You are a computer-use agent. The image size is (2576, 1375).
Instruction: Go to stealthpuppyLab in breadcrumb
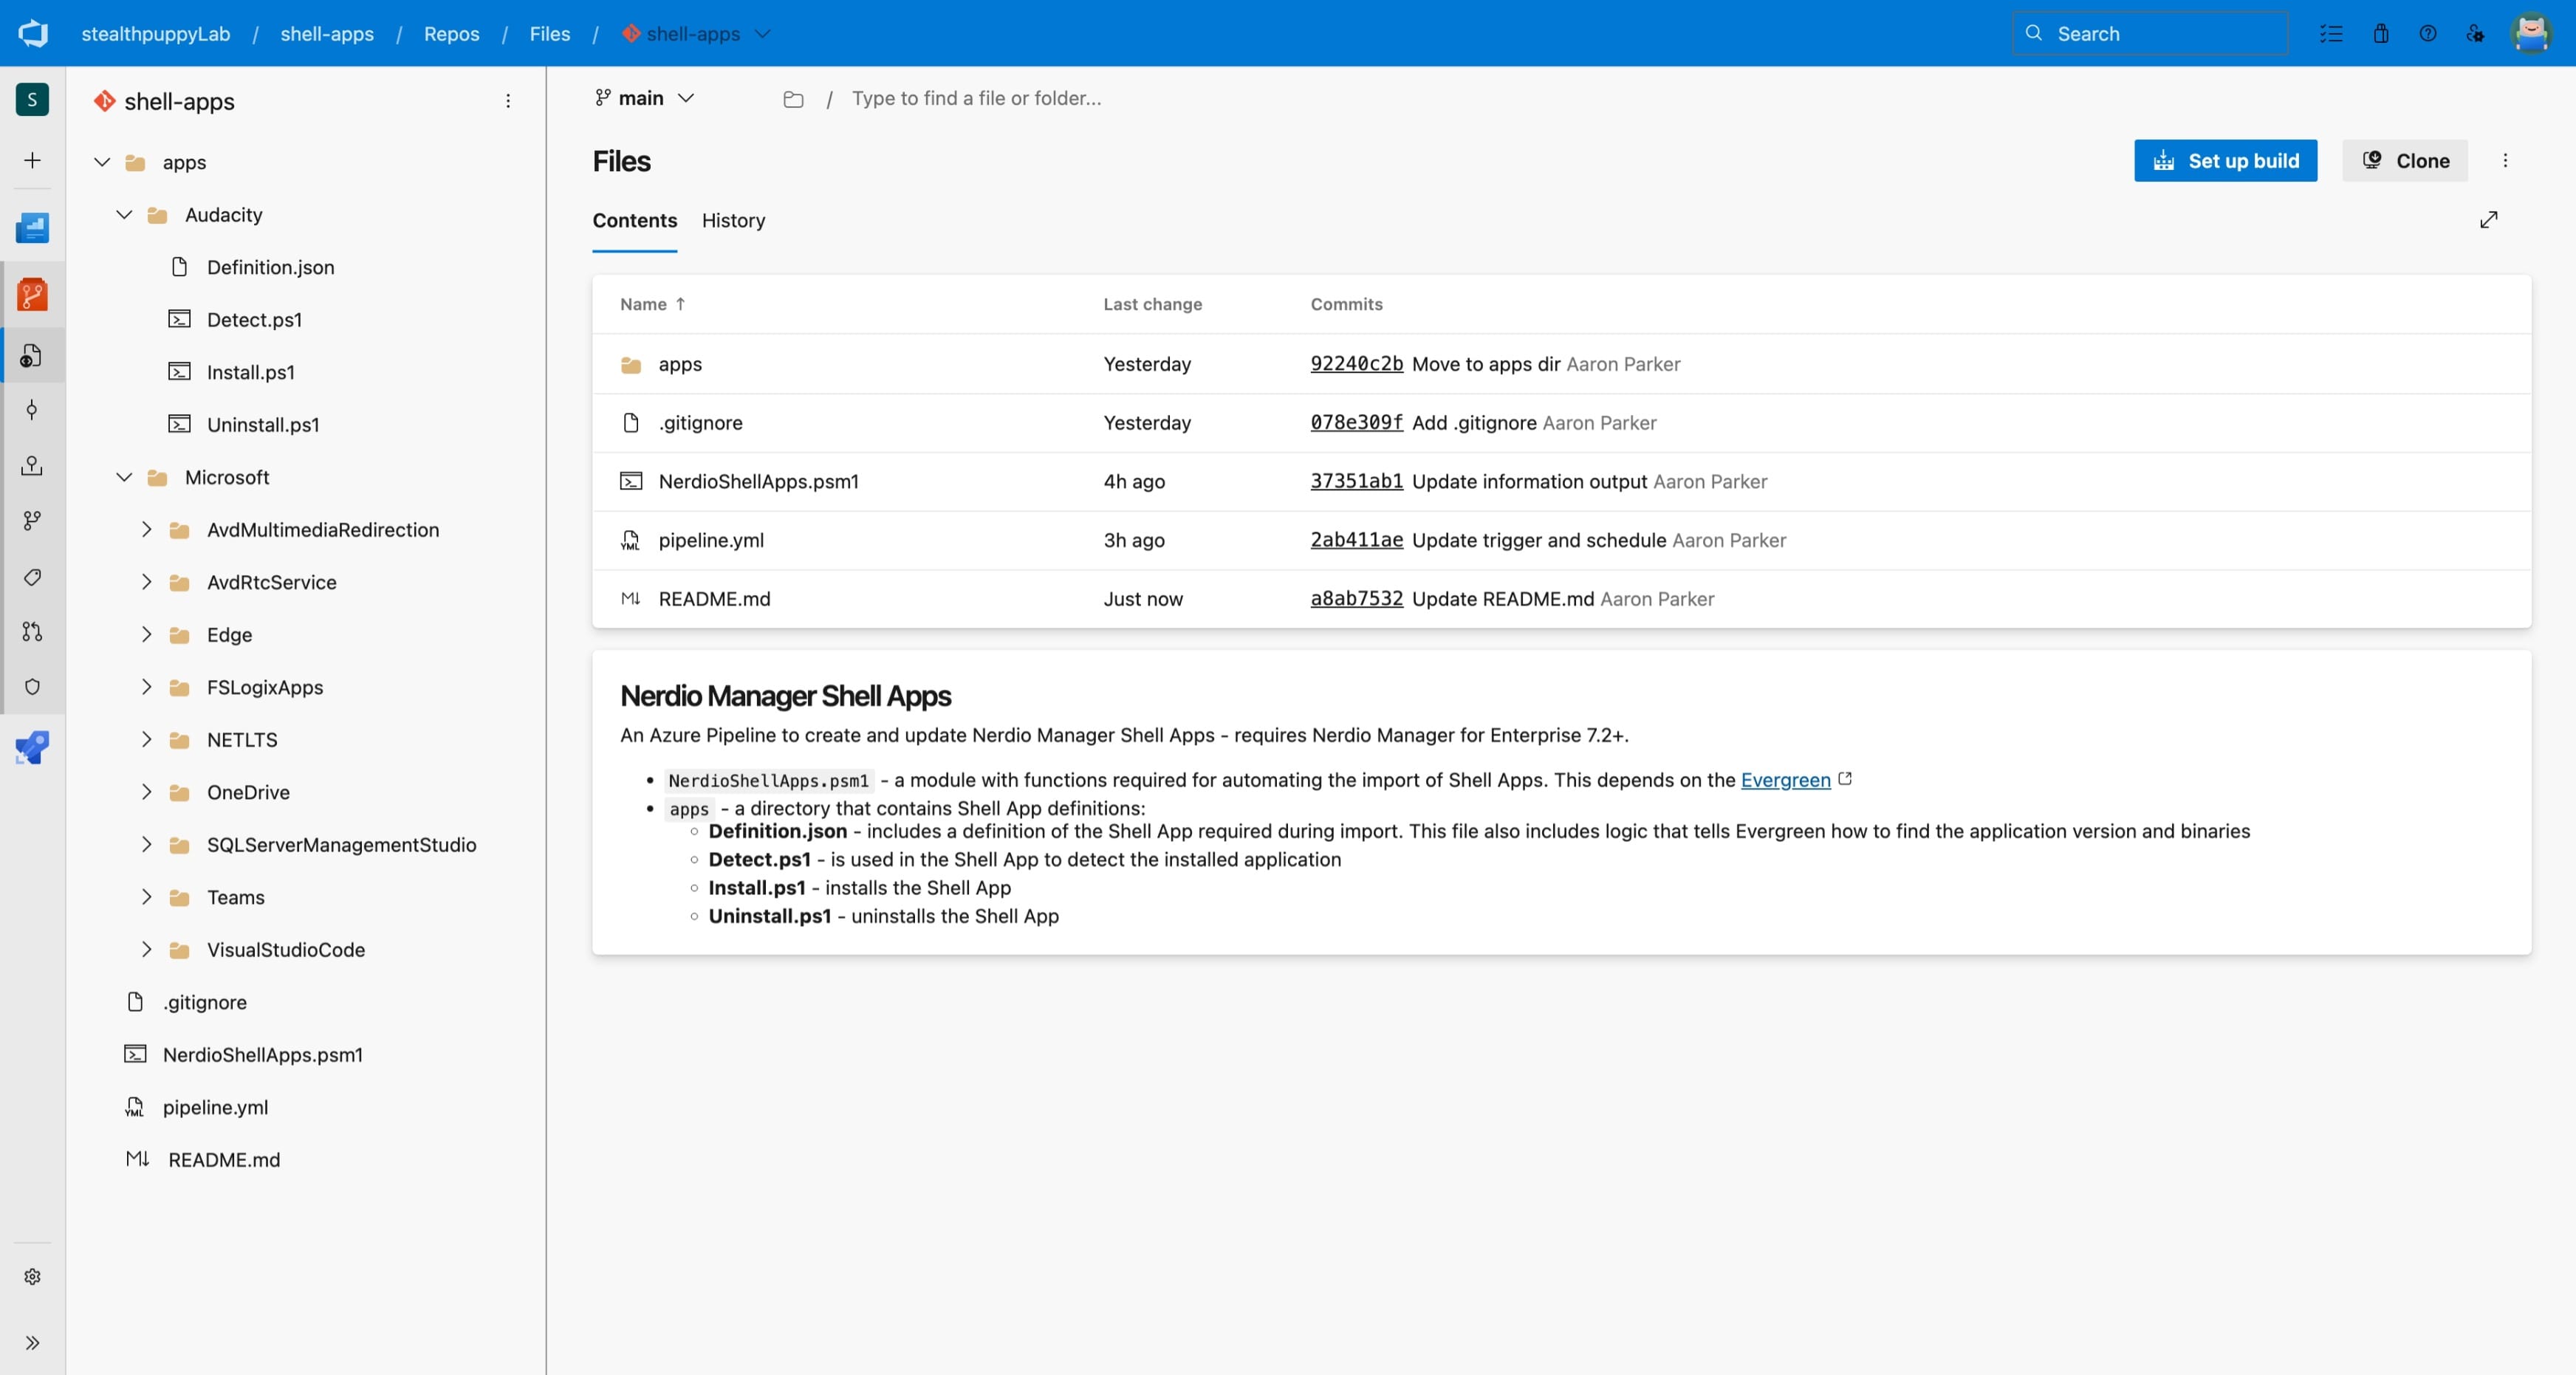(x=156, y=34)
